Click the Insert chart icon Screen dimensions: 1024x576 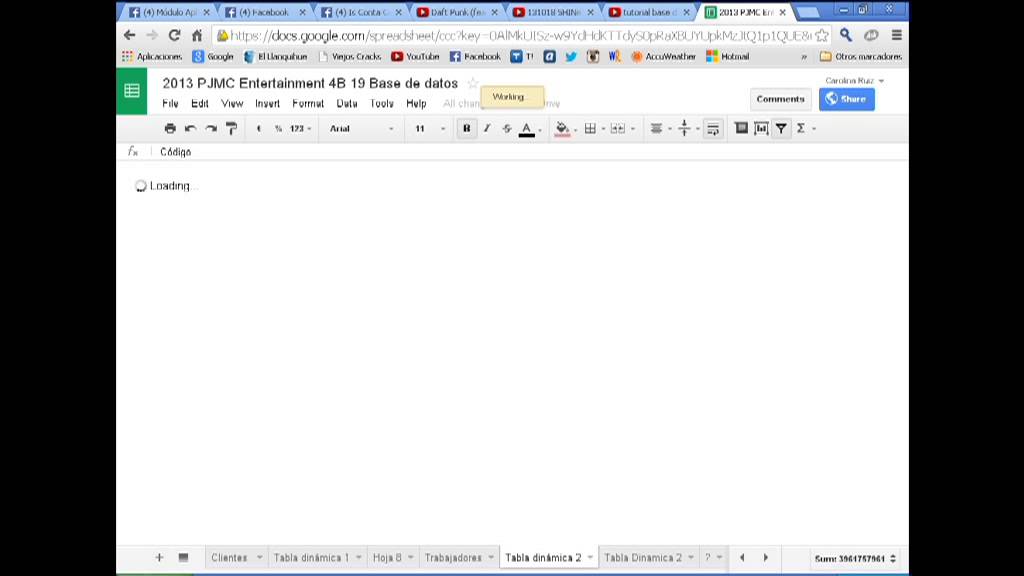761,129
